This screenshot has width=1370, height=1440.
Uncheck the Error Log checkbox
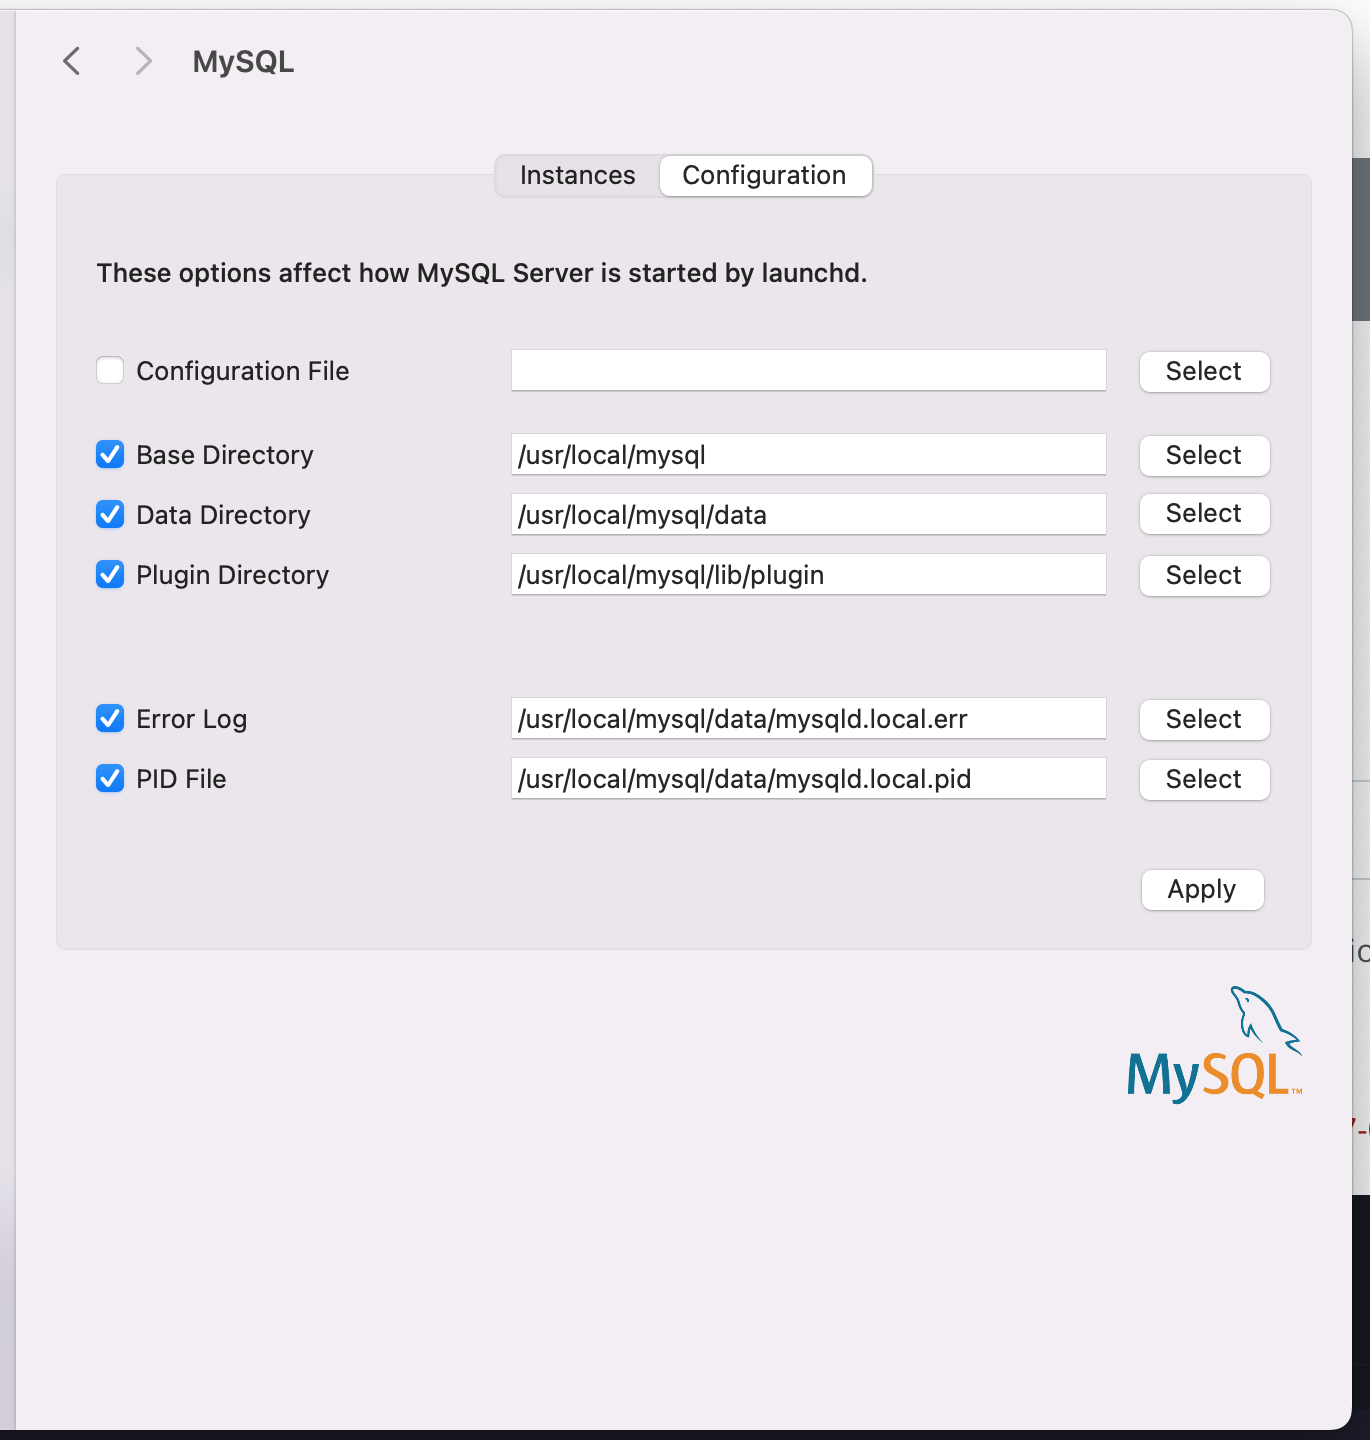[x=110, y=718]
